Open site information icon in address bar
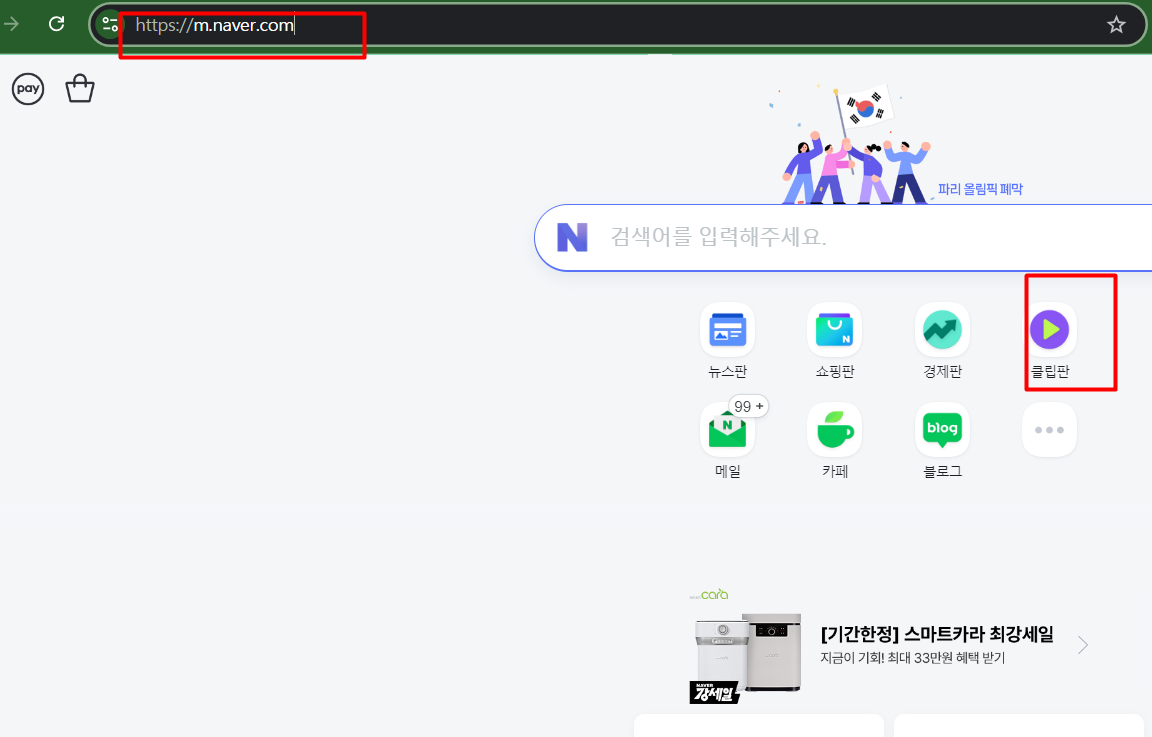 (x=110, y=24)
